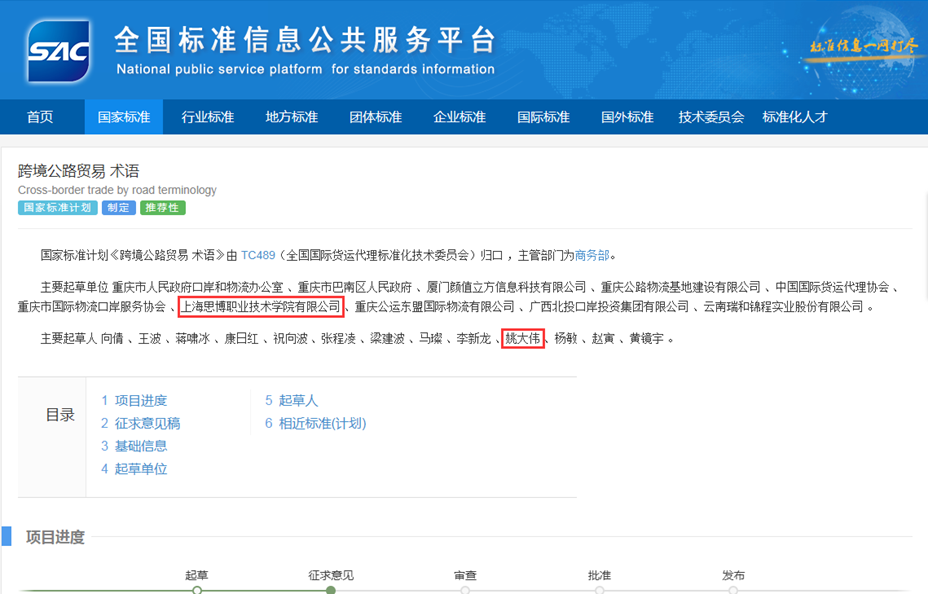This screenshot has width=928, height=594.
Task: Jump to 6 相近标准(计划) section
Action: click(316, 424)
